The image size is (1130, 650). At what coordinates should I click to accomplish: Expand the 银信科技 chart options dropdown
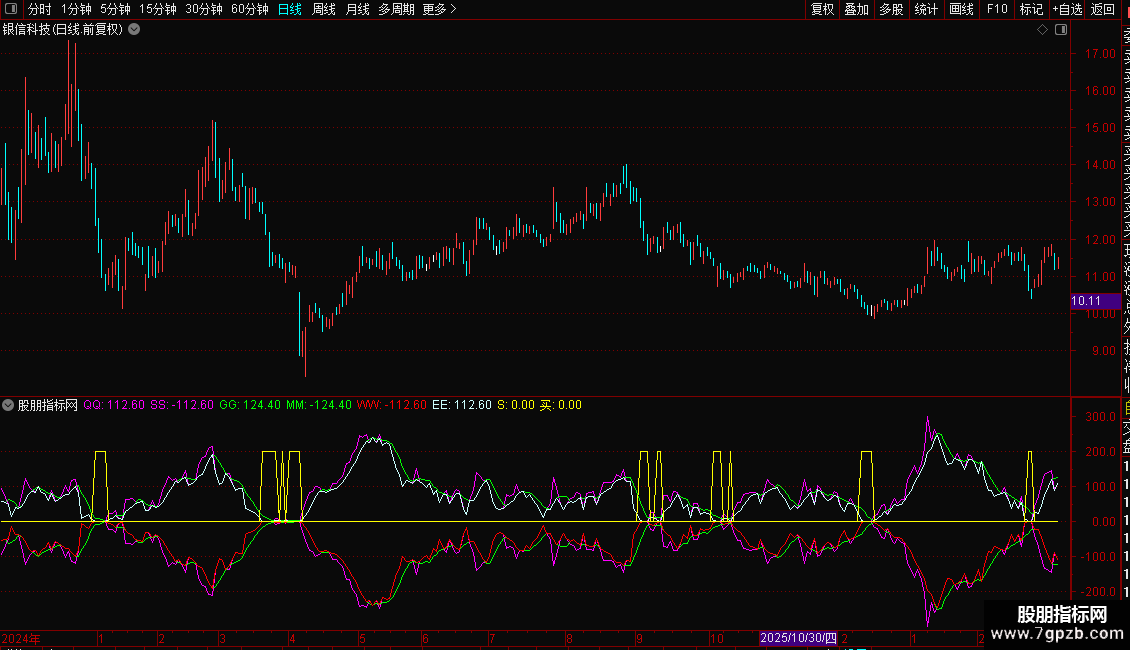pos(134,30)
